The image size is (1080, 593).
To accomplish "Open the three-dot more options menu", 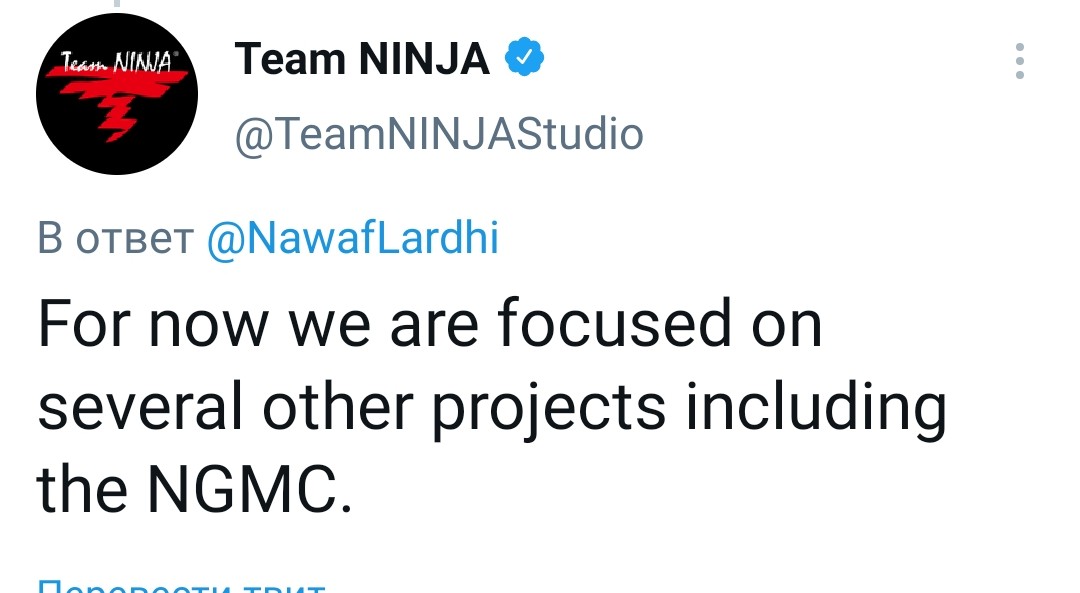I will coord(1019,61).
